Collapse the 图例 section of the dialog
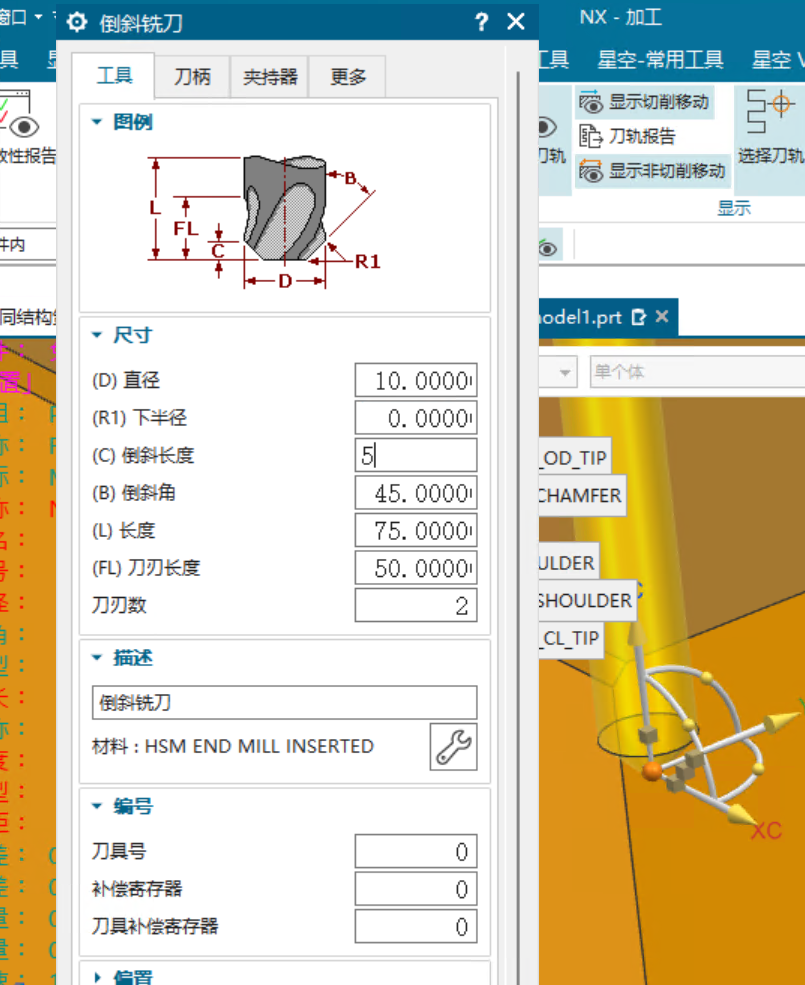 (x=96, y=121)
